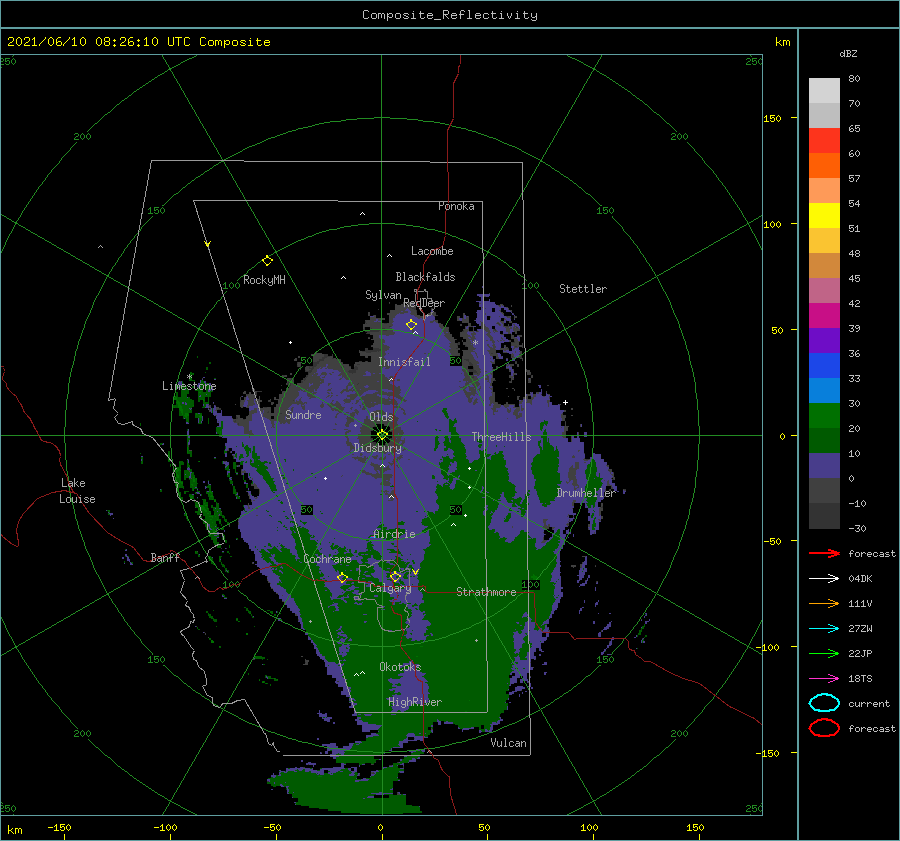The image size is (900, 841).
Task: Click the cyan current ellipse in the legend
Action: pos(824,703)
